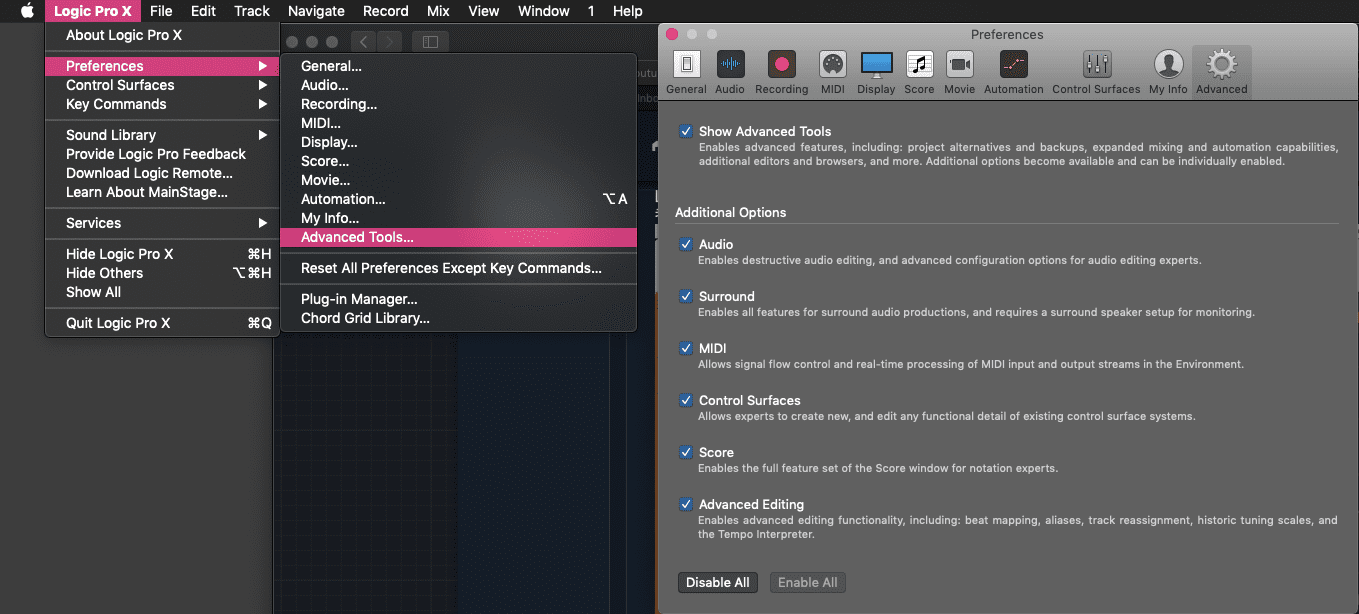Click the back arrow in background window toolbar
The image size is (1359, 614).
(x=363, y=42)
